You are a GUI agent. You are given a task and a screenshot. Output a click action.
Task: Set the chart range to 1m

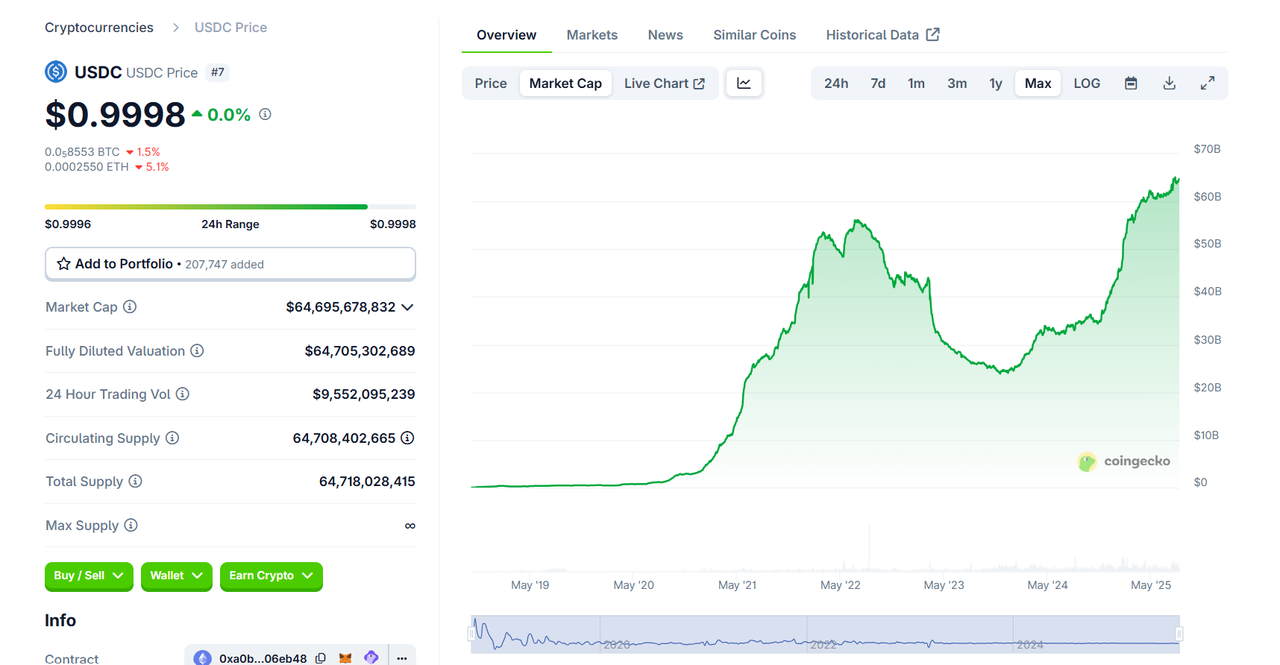point(916,83)
